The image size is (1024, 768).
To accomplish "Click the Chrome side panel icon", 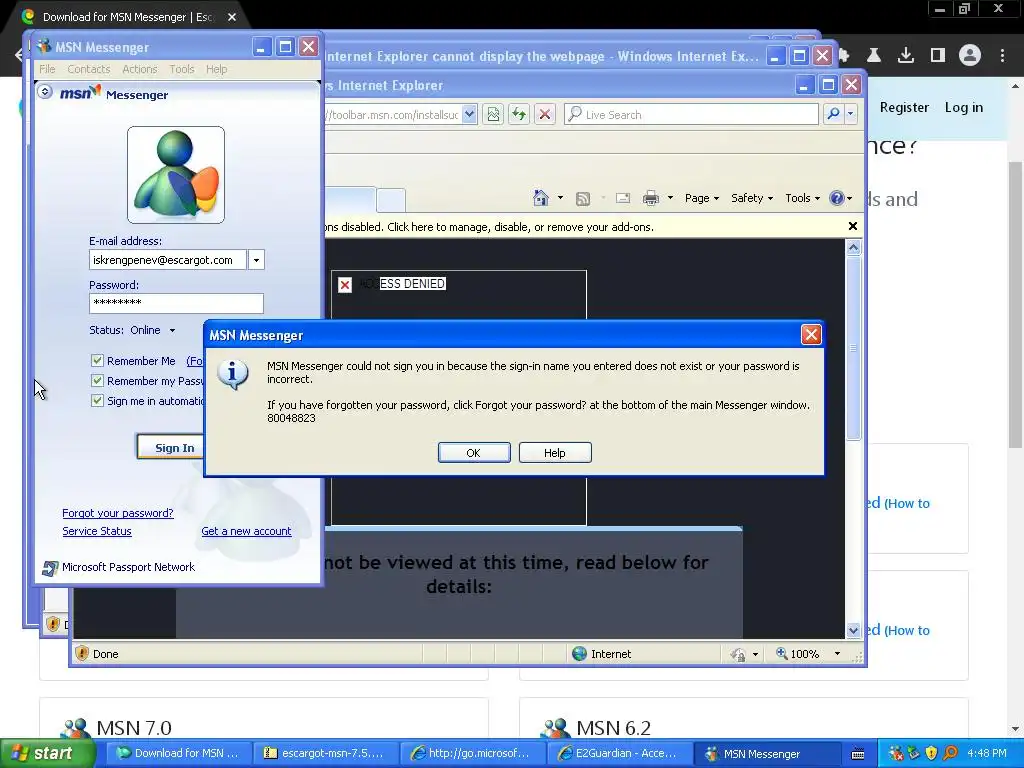I will pyautogui.click(x=938, y=56).
